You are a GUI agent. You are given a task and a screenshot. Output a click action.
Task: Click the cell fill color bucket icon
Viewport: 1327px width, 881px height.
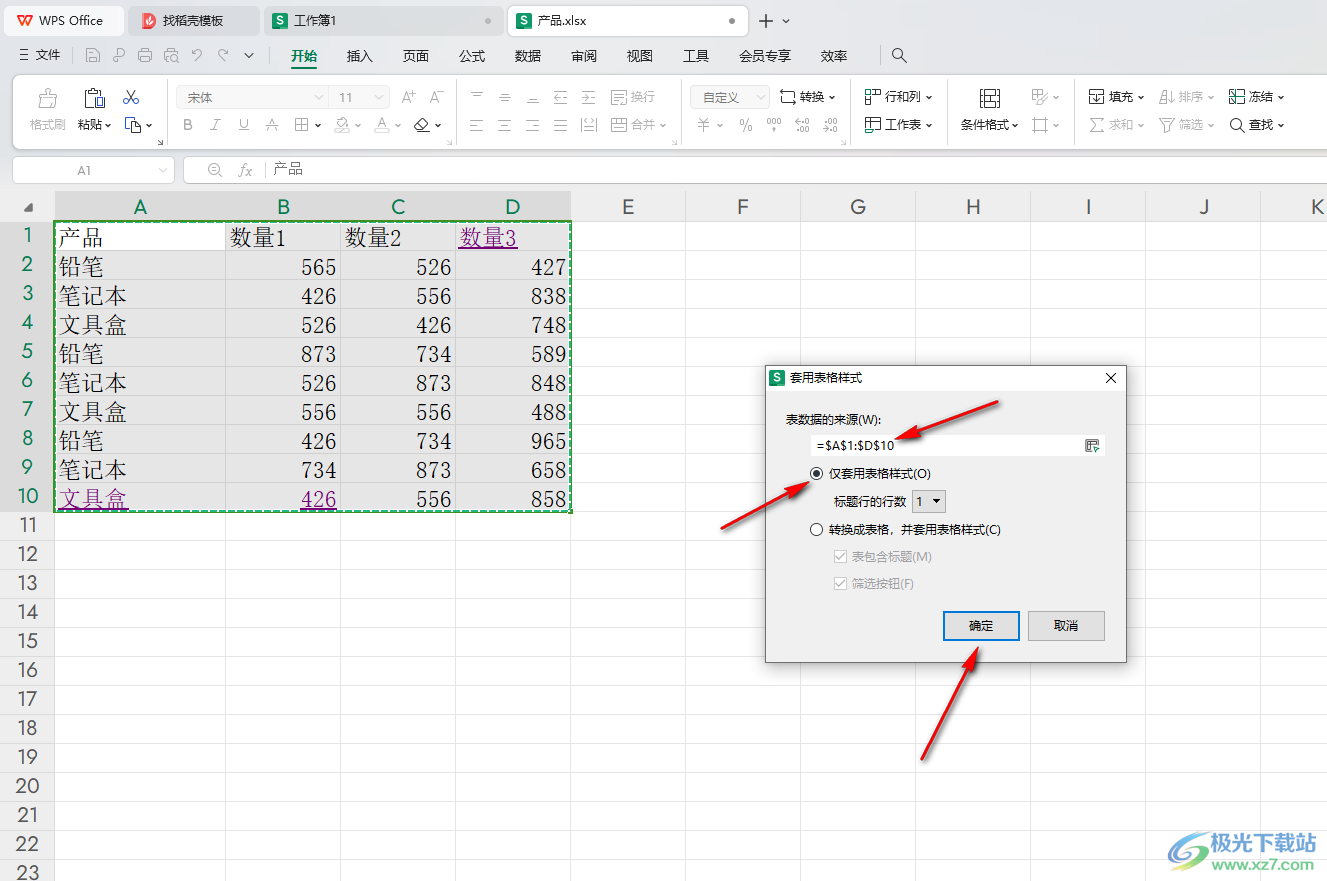(343, 125)
